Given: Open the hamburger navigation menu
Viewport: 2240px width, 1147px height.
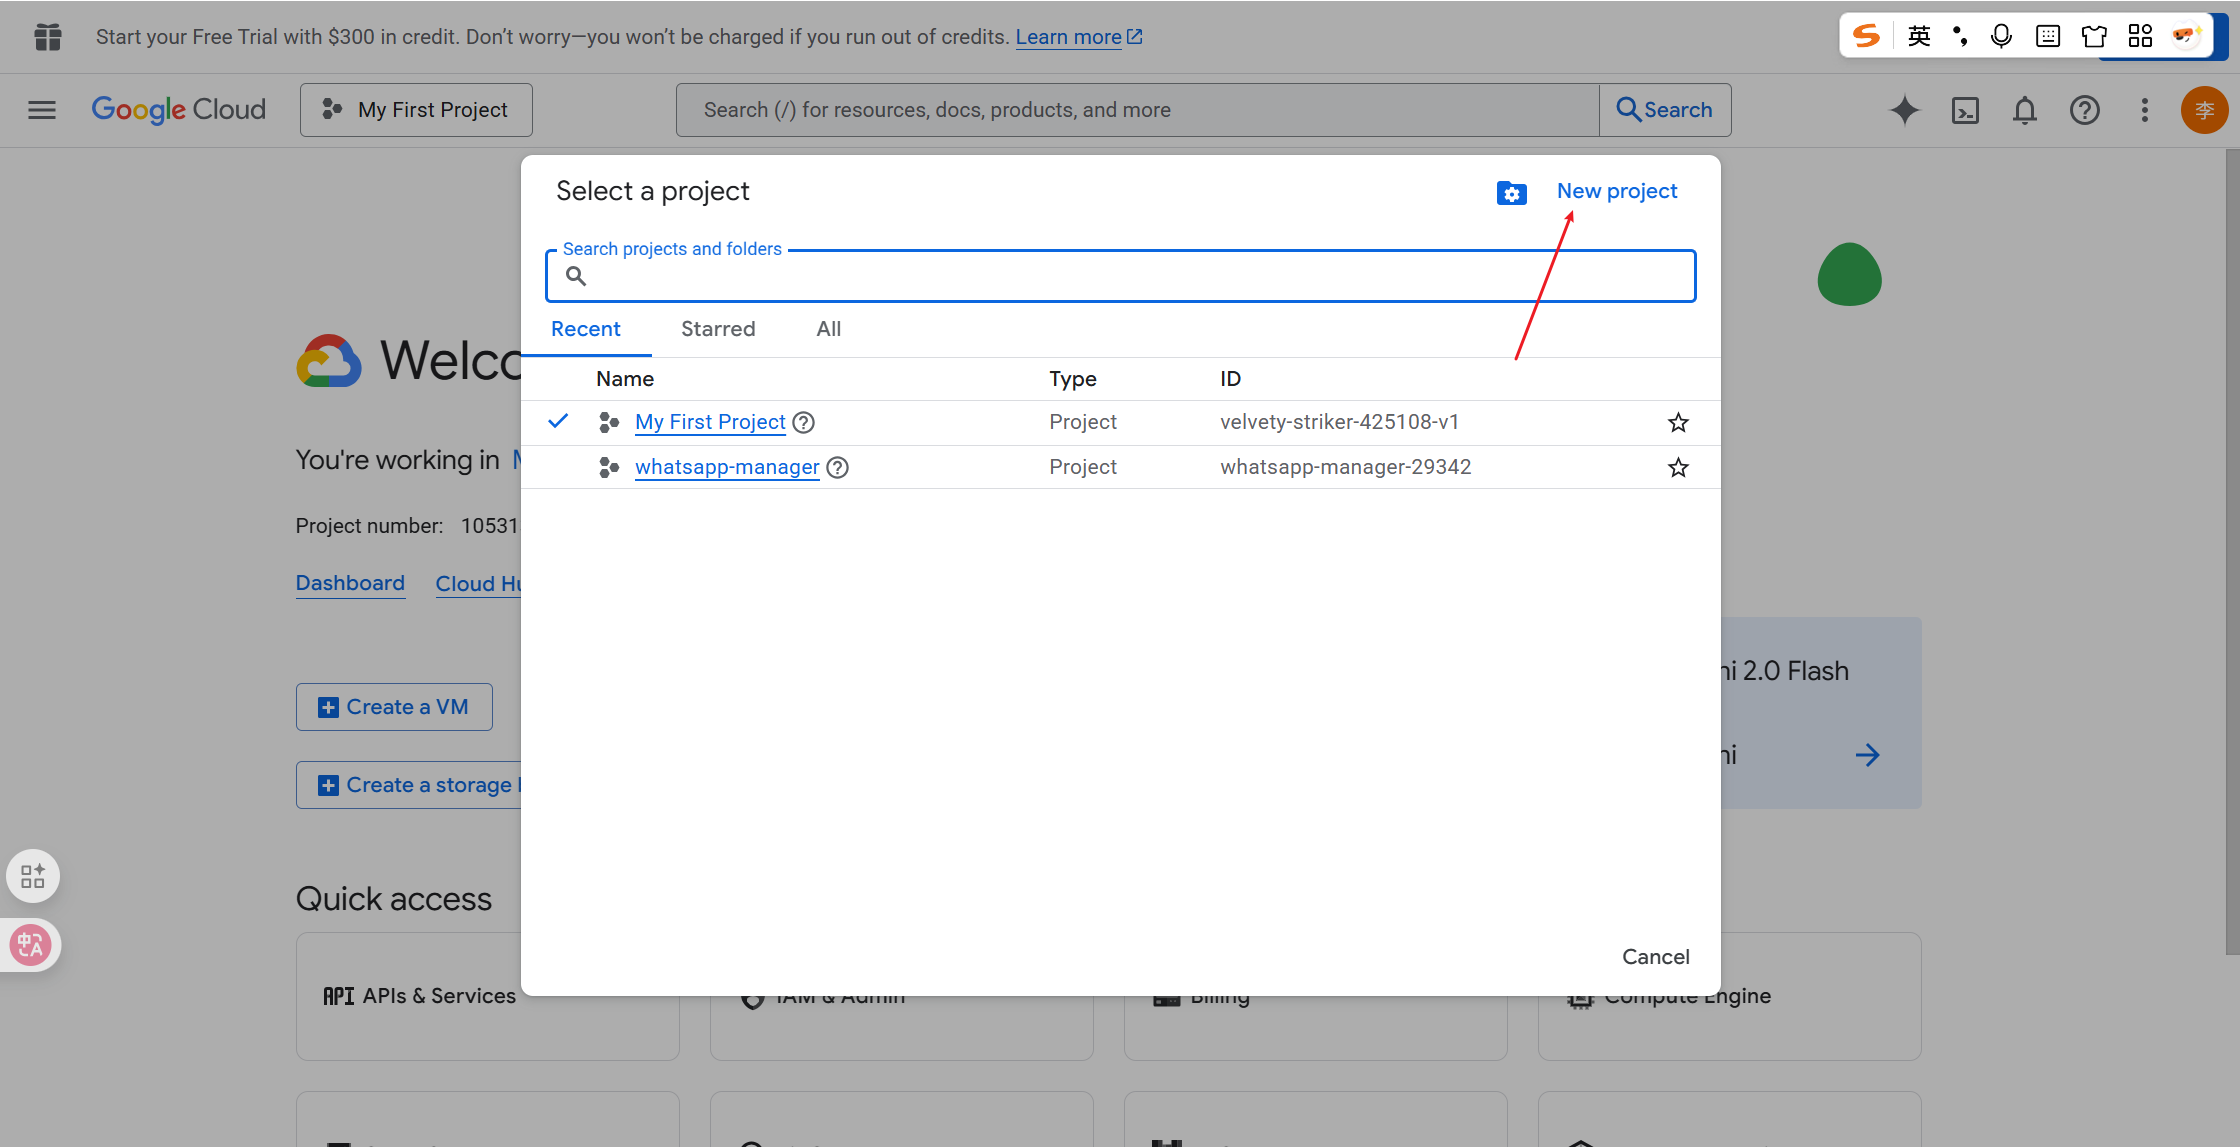Looking at the screenshot, I should pyautogui.click(x=42, y=110).
